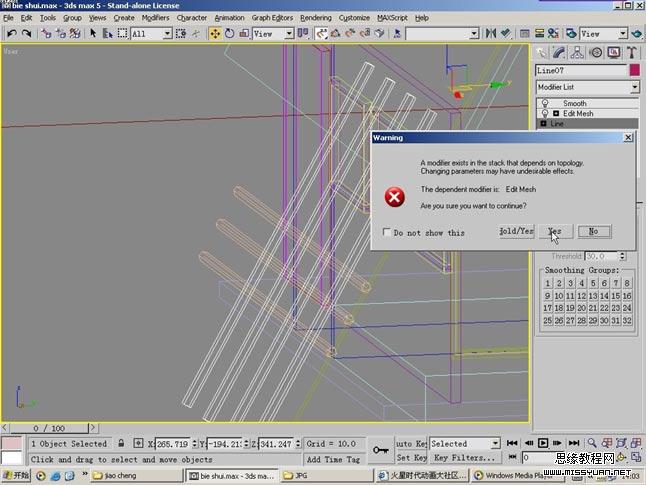Expand the Line entry in modifier stack
The width and height of the screenshot is (646, 485).
point(543,124)
